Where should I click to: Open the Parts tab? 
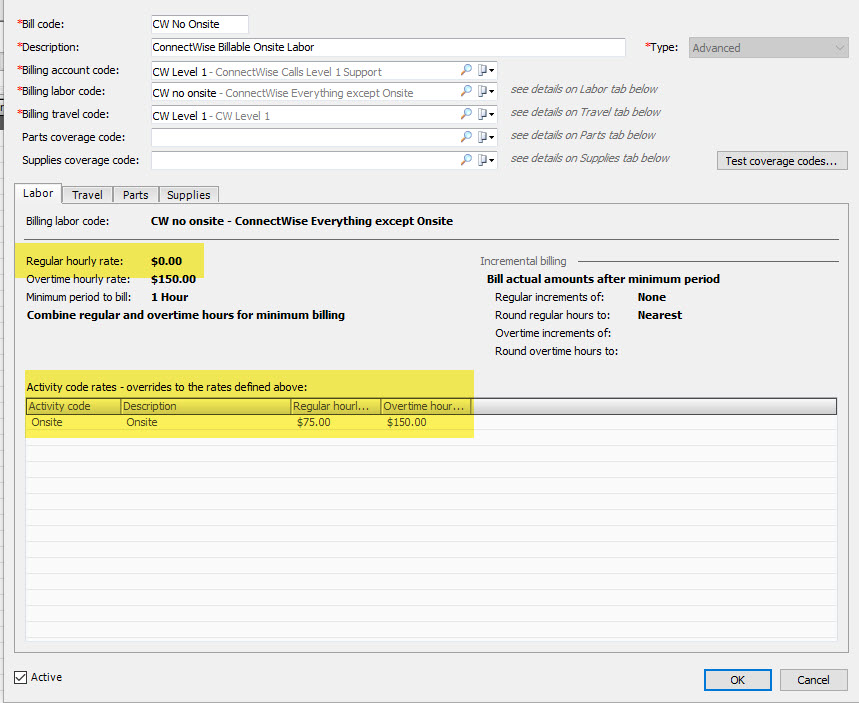click(135, 195)
